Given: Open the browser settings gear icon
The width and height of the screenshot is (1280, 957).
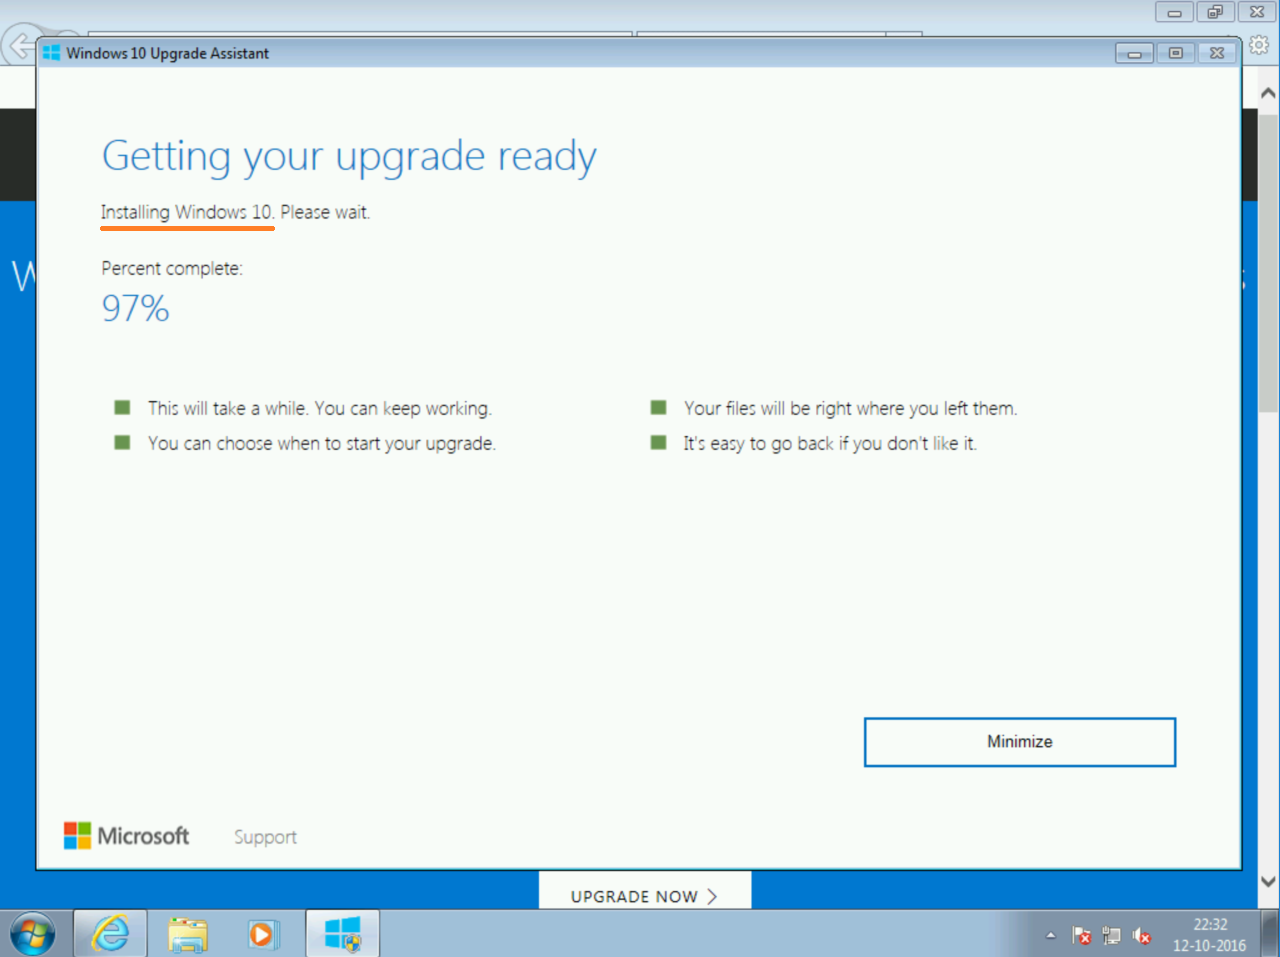Looking at the screenshot, I should click(1259, 45).
